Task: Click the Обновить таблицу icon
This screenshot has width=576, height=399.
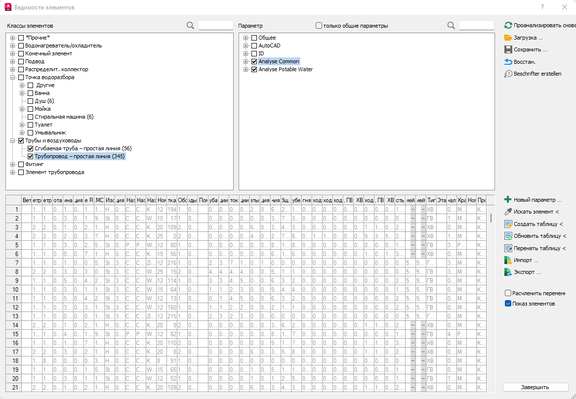Action: [x=508, y=236]
